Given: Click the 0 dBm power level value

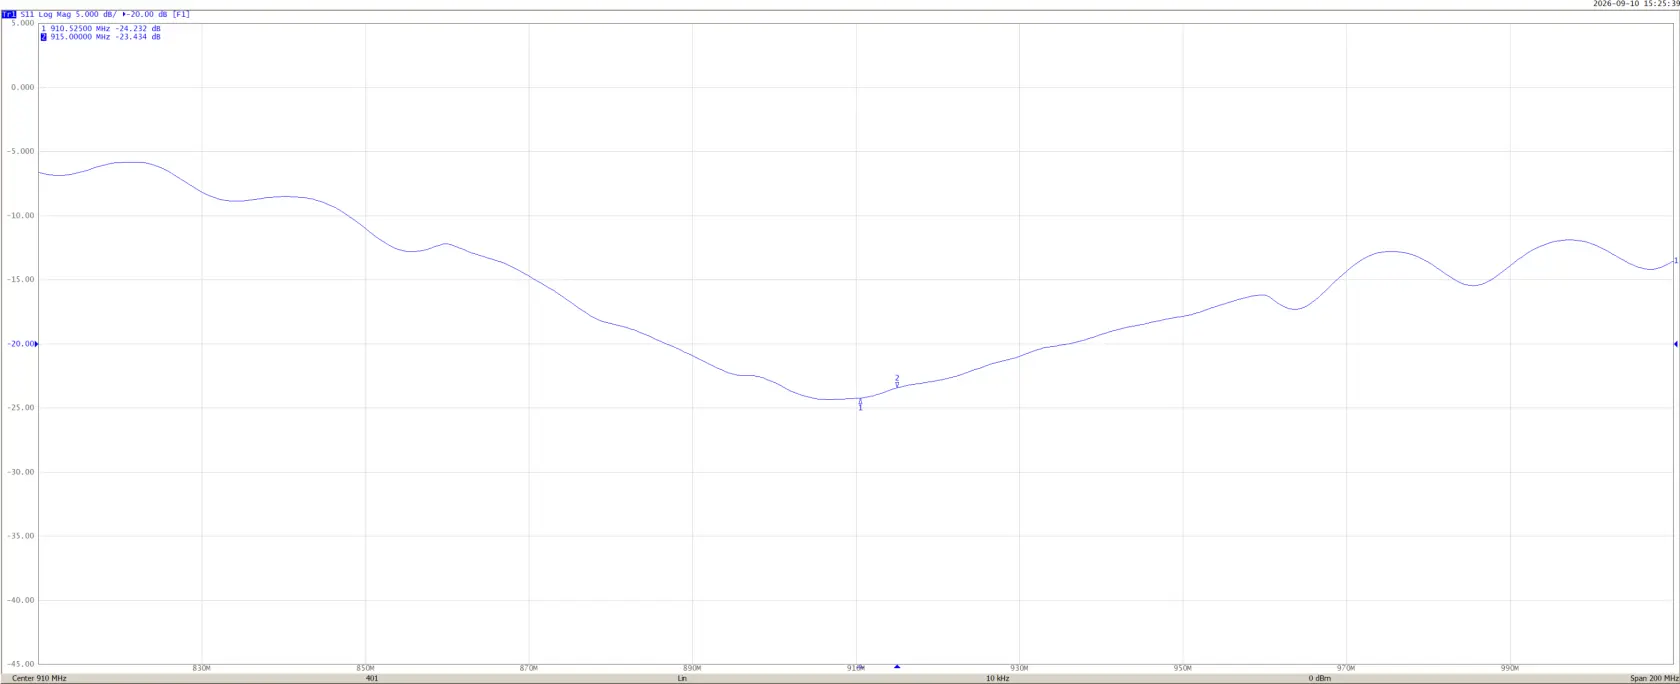Looking at the screenshot, I should point(1319,679).
